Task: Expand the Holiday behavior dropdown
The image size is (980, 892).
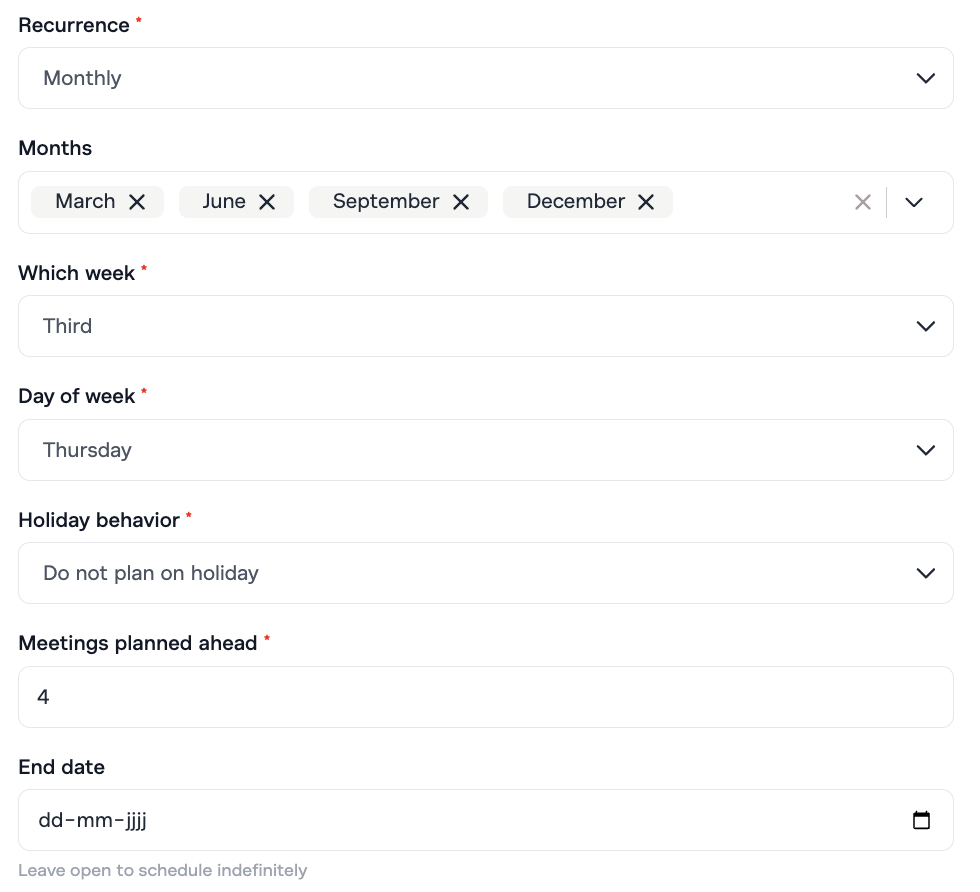Action: pos(485,573)
